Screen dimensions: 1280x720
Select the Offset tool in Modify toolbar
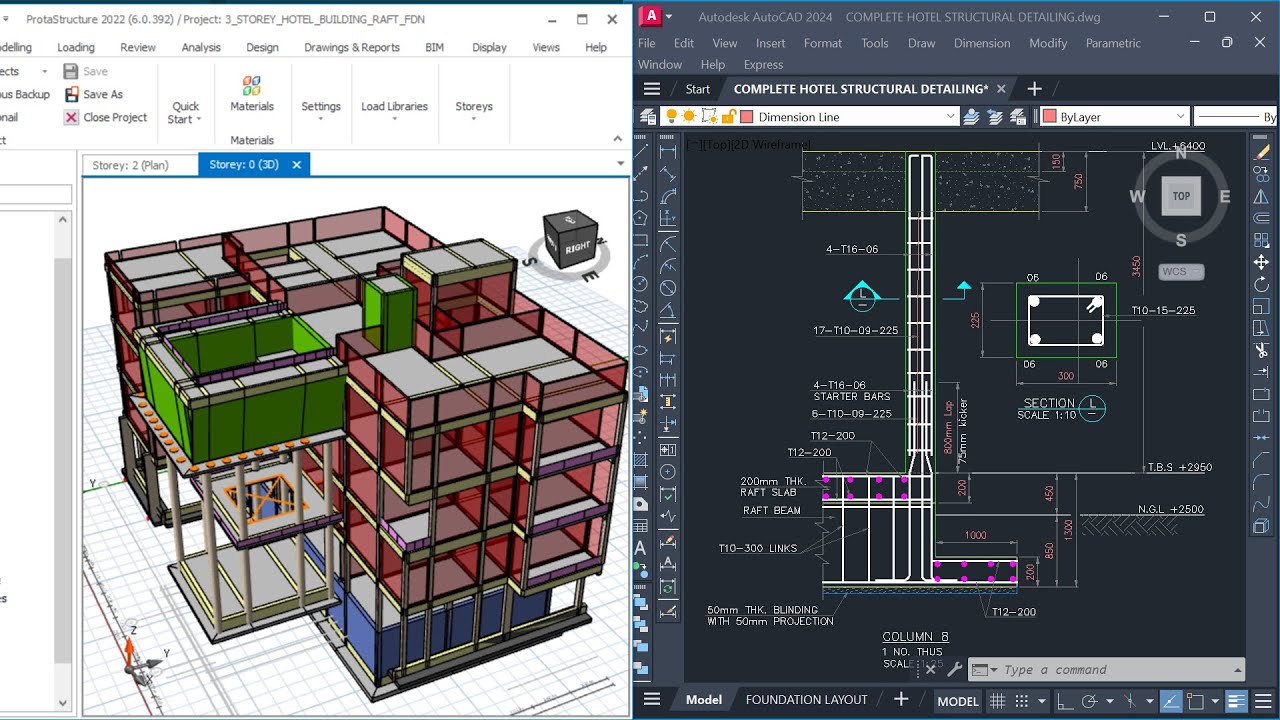tap(1262, 218)
